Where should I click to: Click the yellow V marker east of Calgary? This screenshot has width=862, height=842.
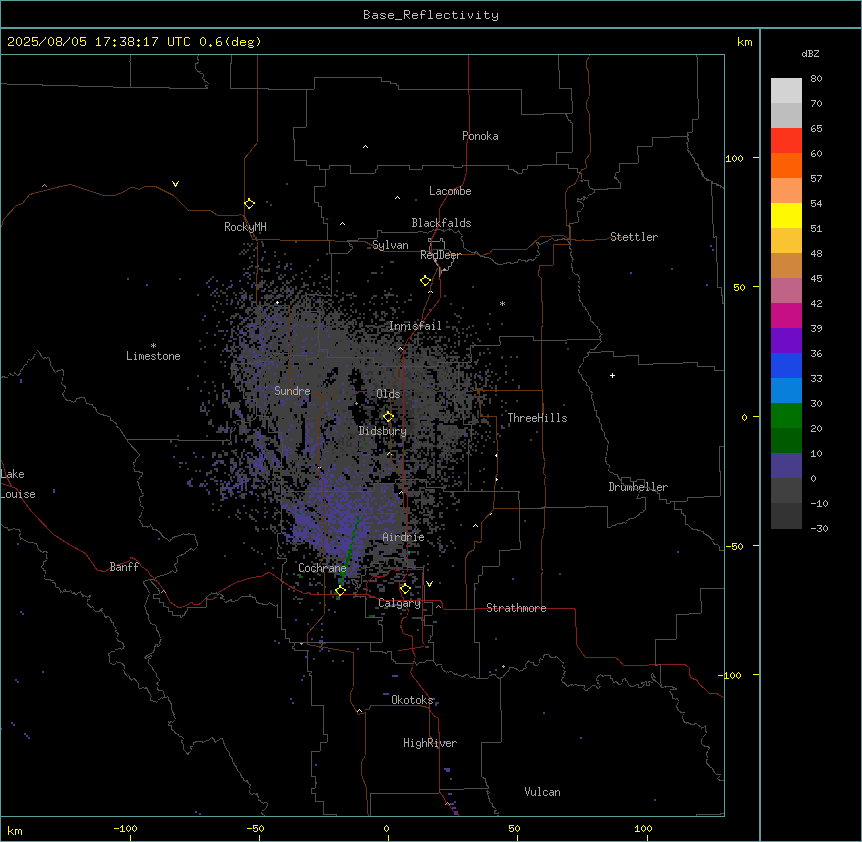[429, 584]
